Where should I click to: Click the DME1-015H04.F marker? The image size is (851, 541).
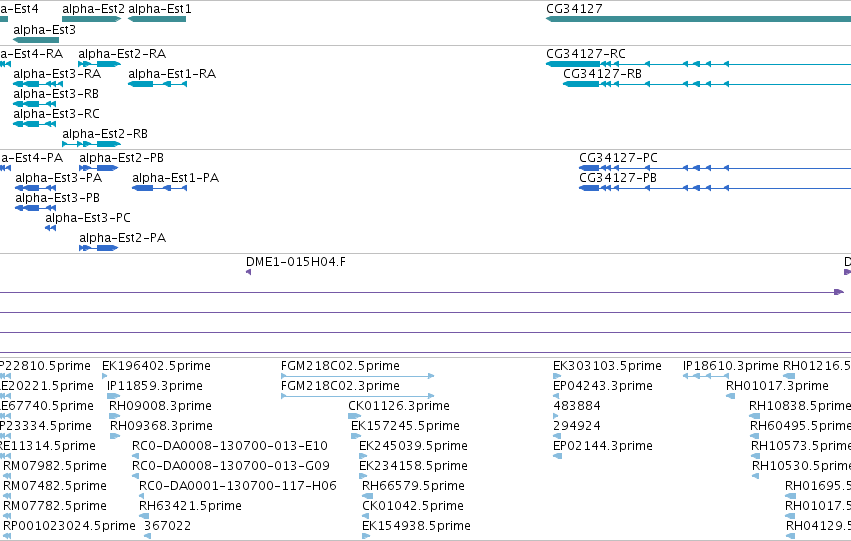(249, 272)
